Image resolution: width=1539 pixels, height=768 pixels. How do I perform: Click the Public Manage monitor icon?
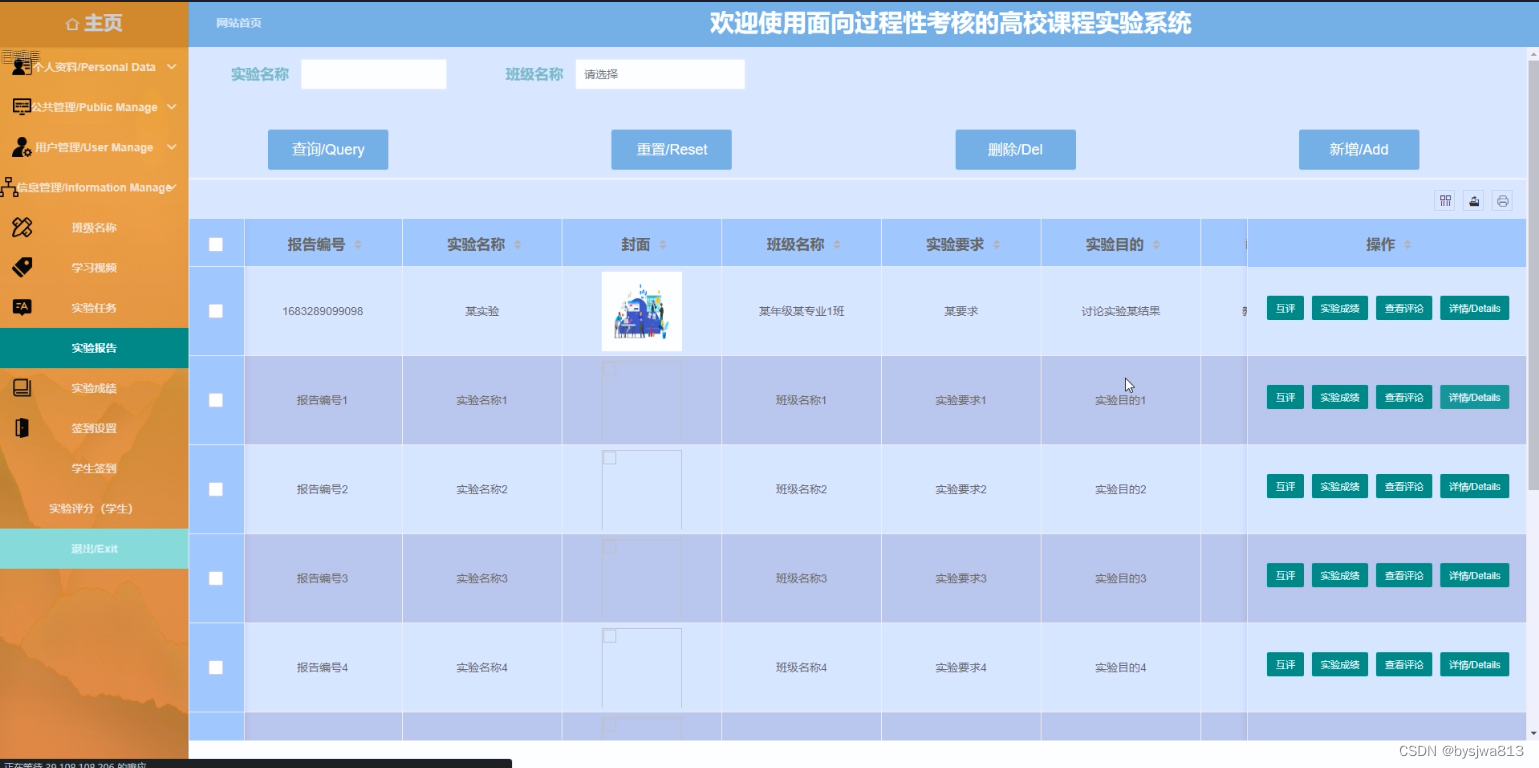coord(21,107)
